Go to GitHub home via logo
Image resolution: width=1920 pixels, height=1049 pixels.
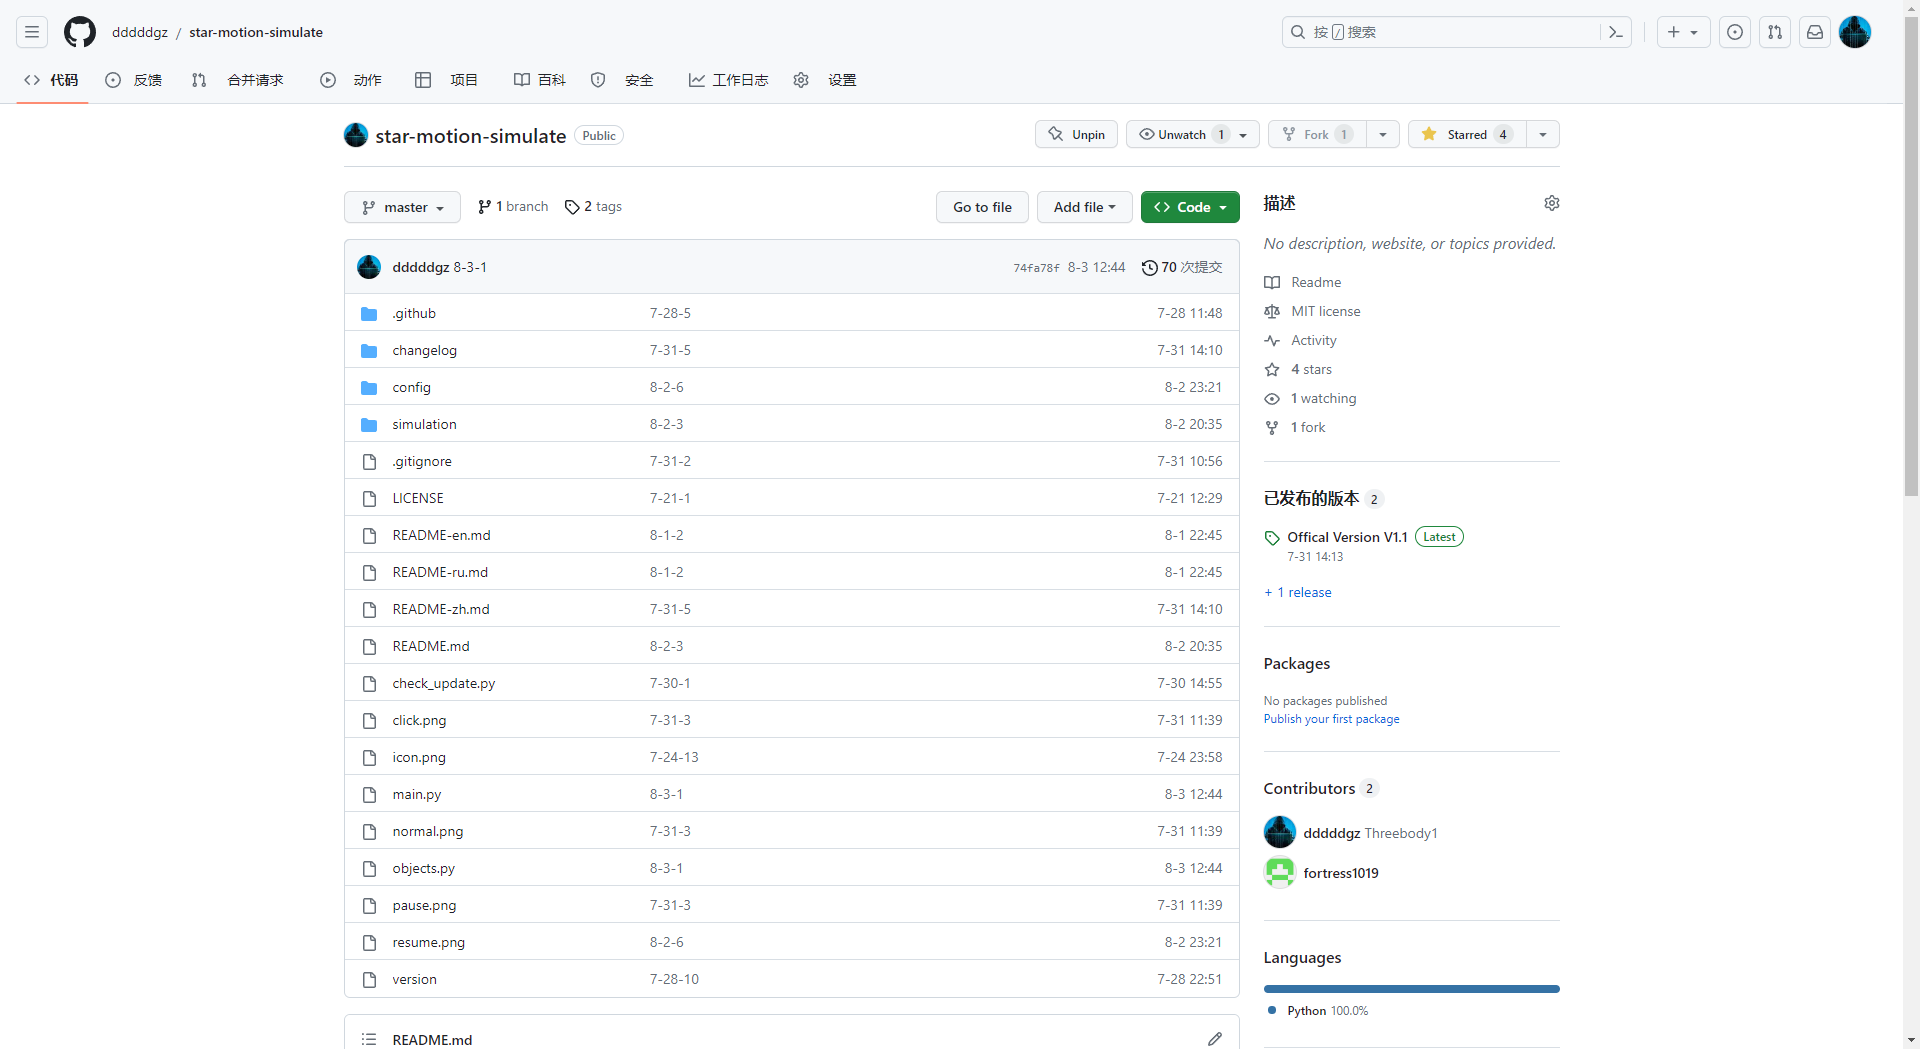pos(80,32)
